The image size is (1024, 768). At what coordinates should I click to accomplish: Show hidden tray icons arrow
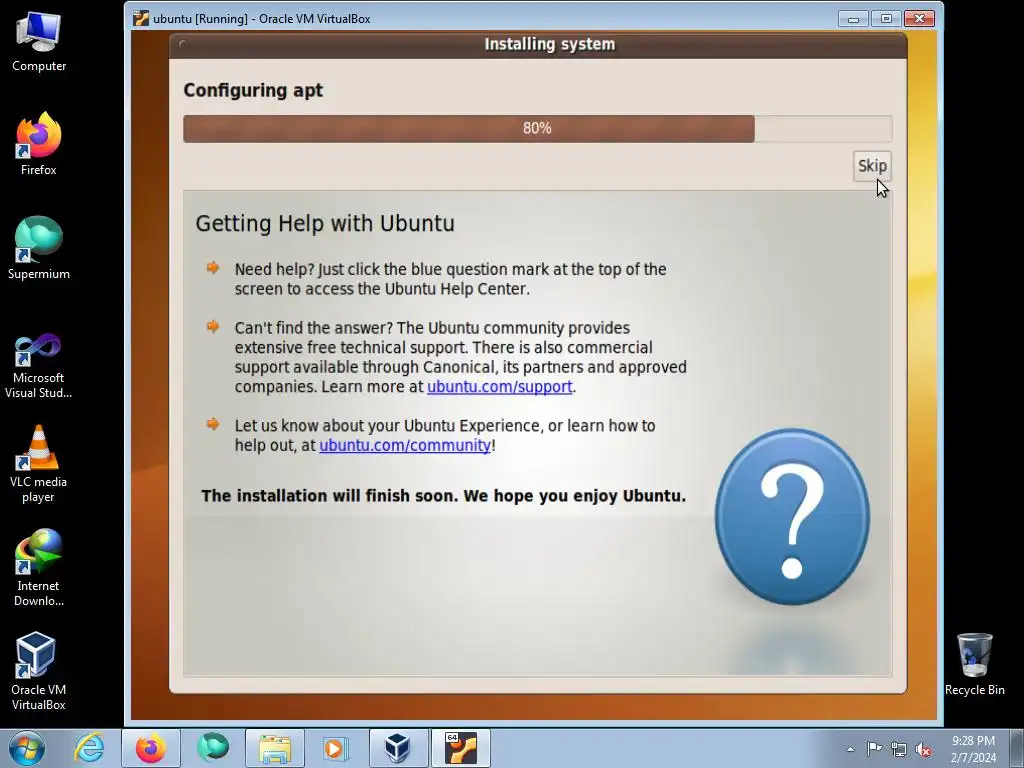click(850, 749)
